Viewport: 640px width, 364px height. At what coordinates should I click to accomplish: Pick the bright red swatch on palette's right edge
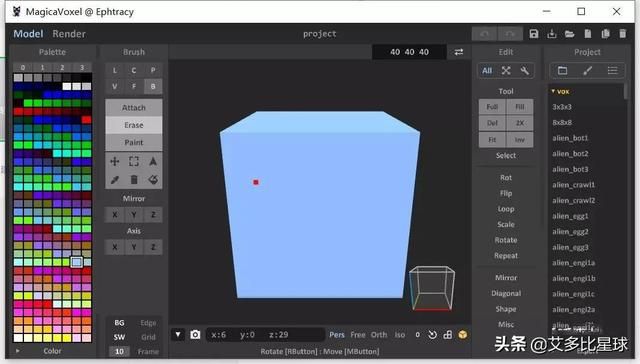coord(87,120)
